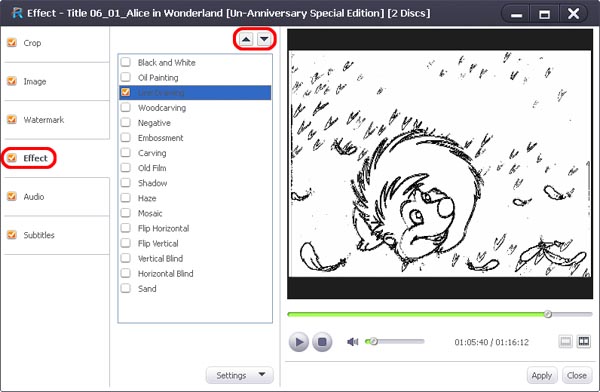Adjust the volume slider
Viewport: 600px width, 392px height.
(395, 341)
